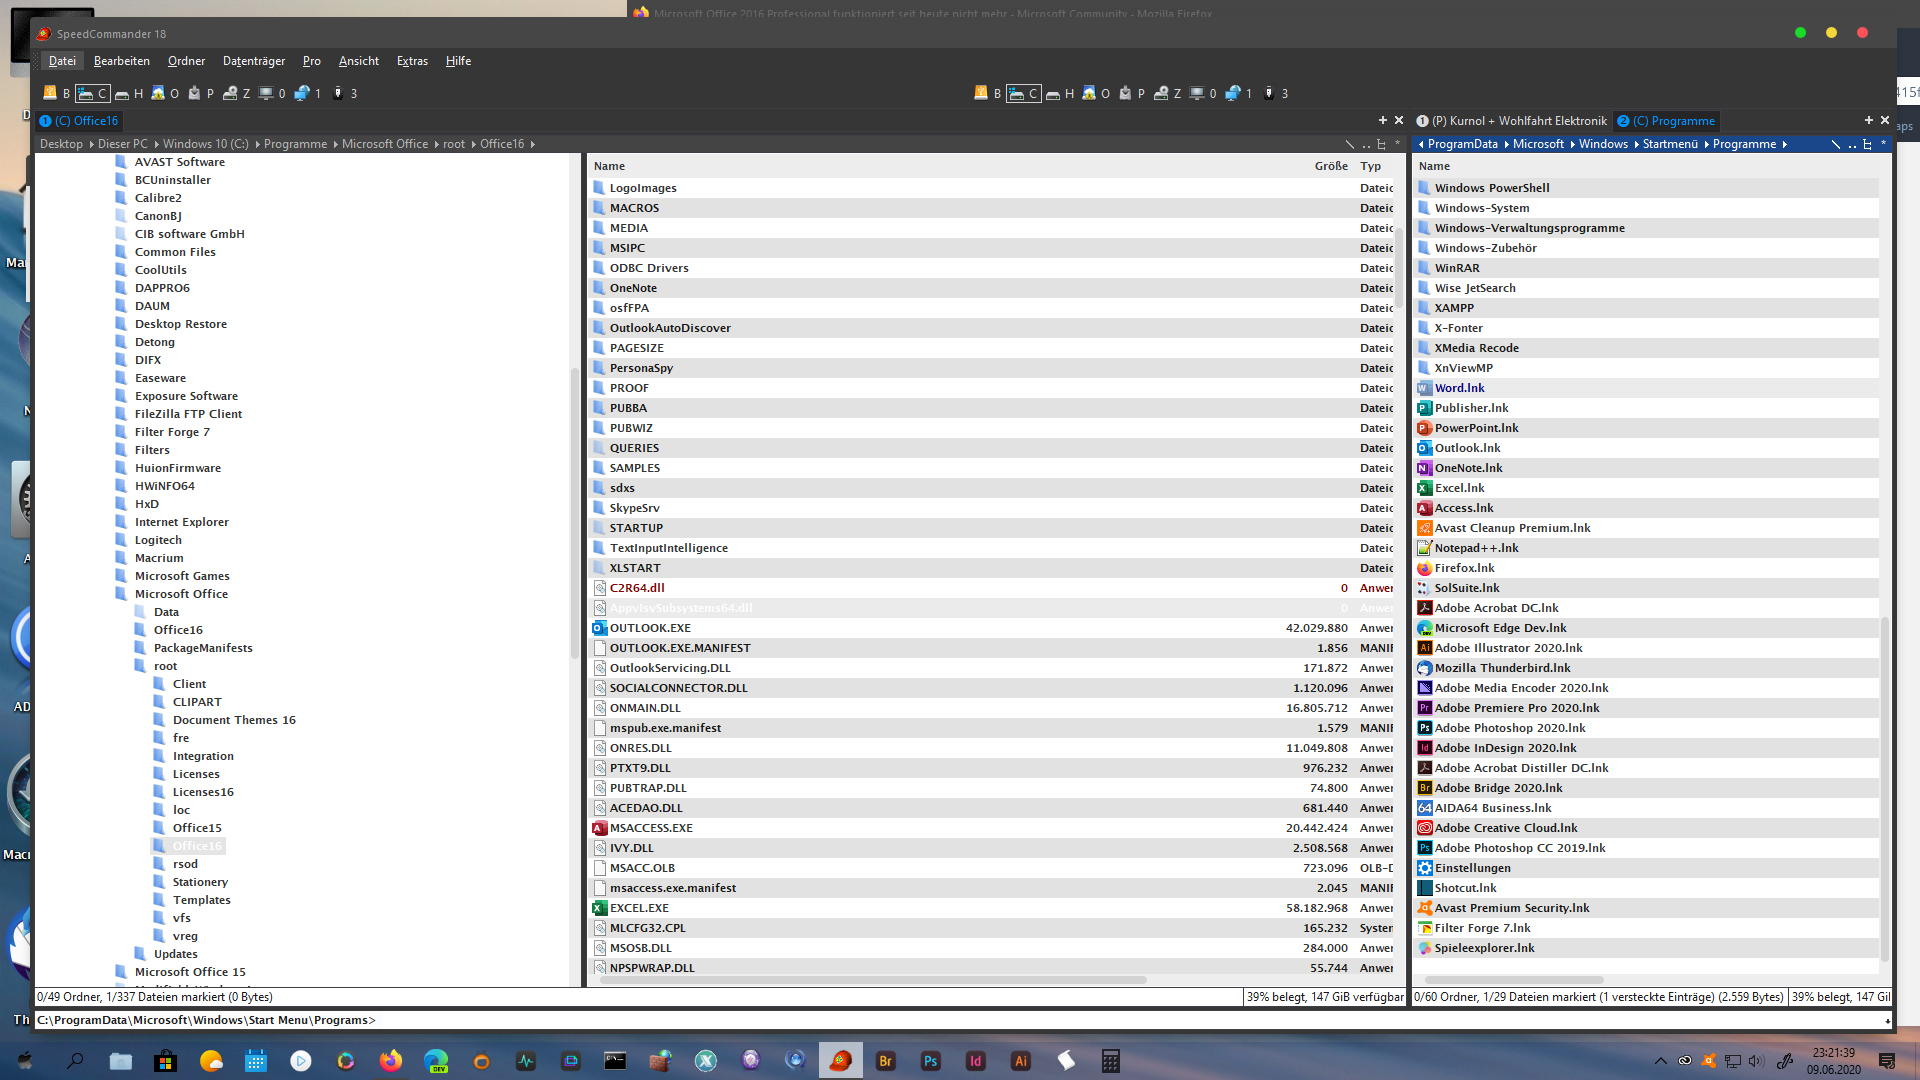Open Datei menu
The width and height of the screenshot is (1920, 1080).
(62, 61)
